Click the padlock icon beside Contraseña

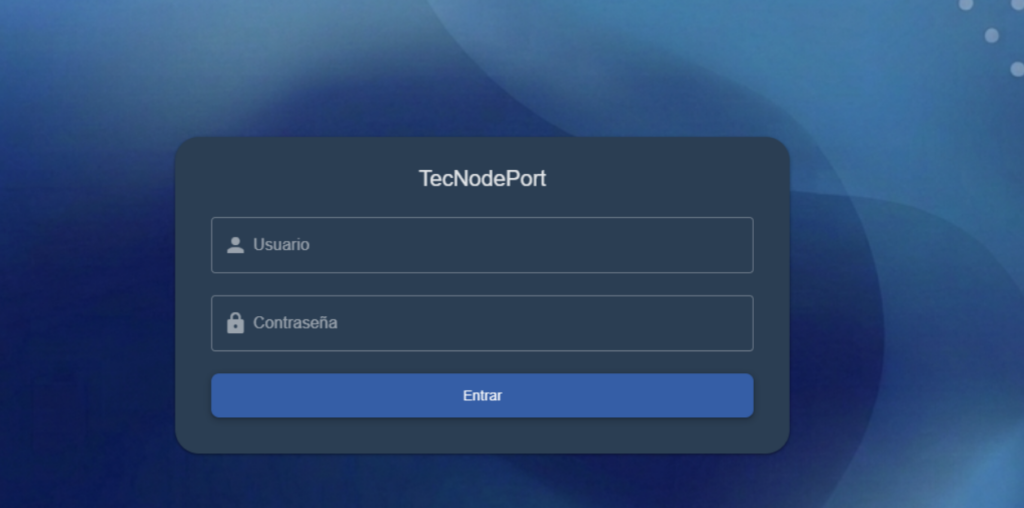coord(235,323)
